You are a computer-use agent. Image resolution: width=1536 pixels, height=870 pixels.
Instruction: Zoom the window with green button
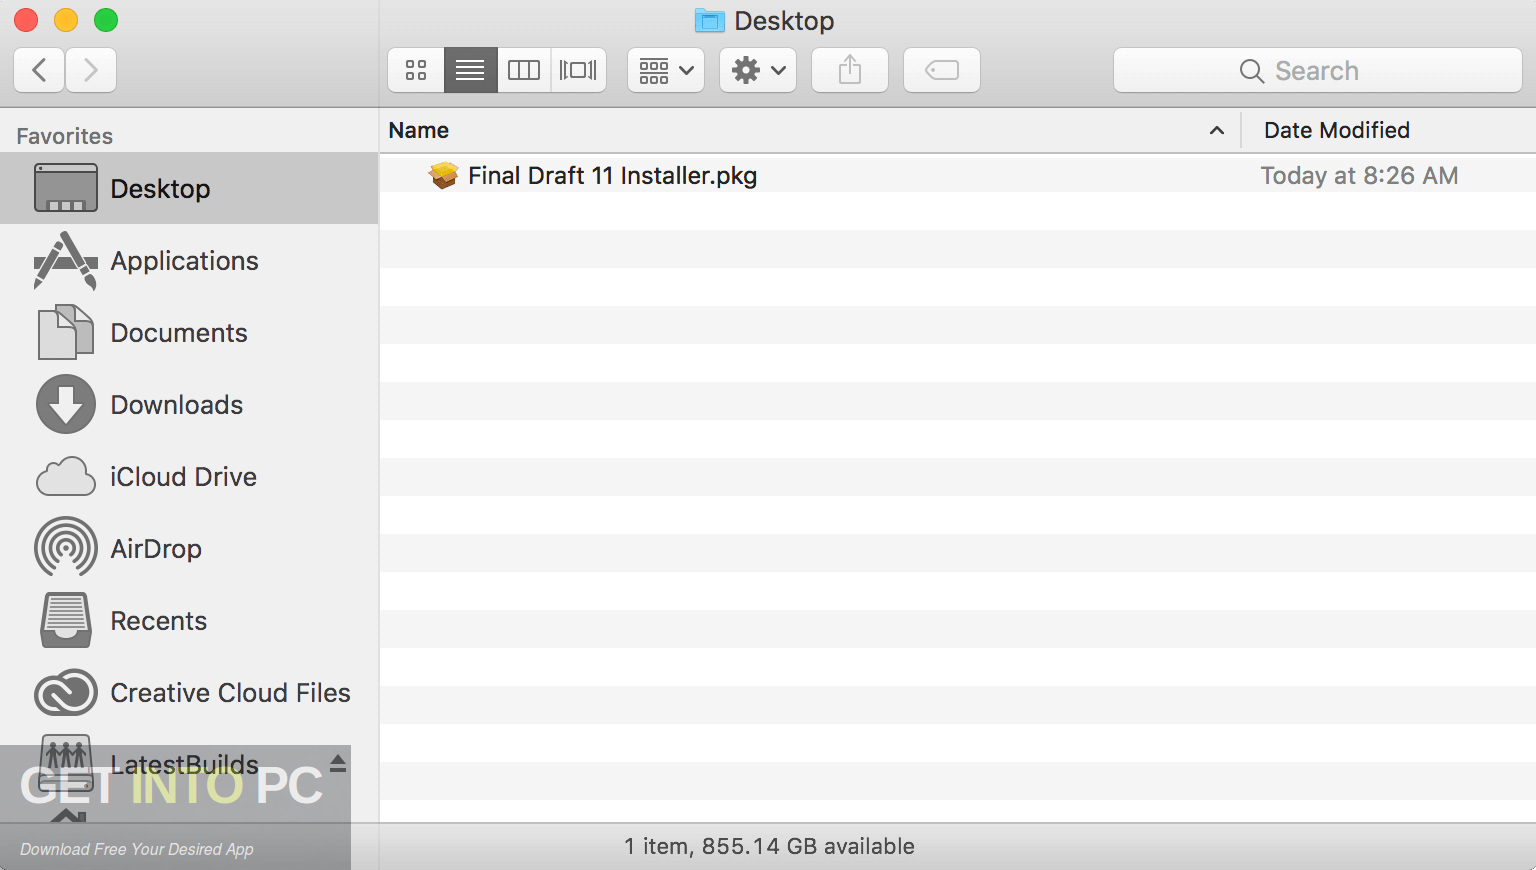(106, 20)
